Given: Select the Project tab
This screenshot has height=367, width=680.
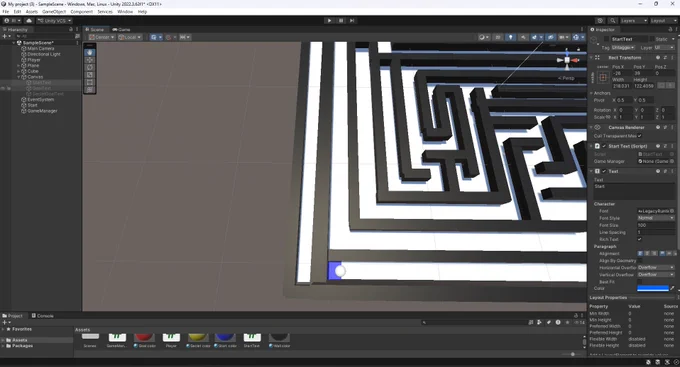Looking at the screenshot, I should (x=13, y=316).
